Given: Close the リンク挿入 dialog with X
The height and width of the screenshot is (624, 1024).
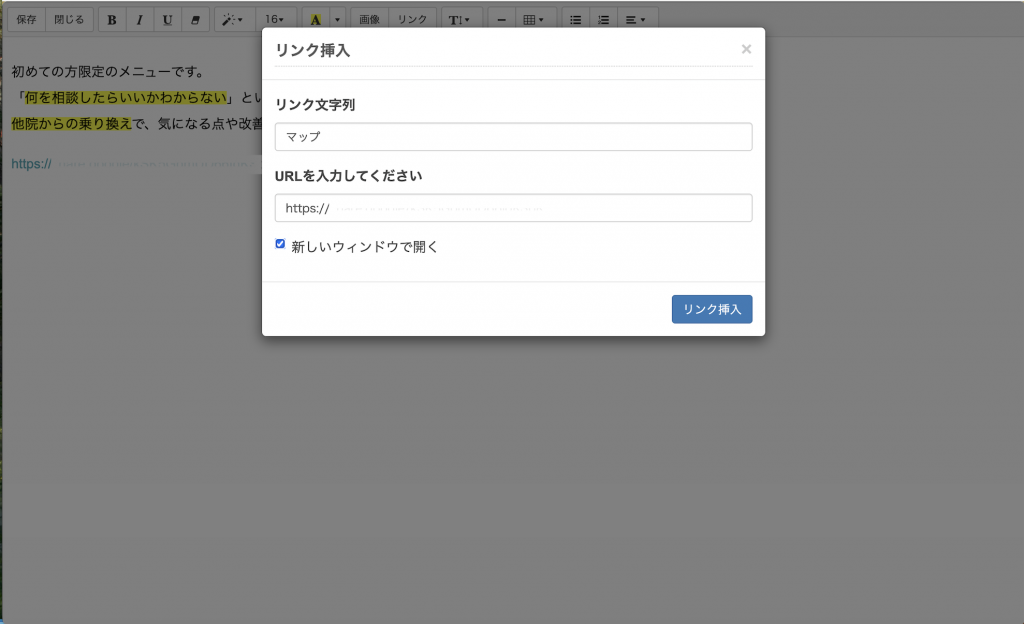Looking at the screenshot, I should pyautogui.click(x=746, y=49).
